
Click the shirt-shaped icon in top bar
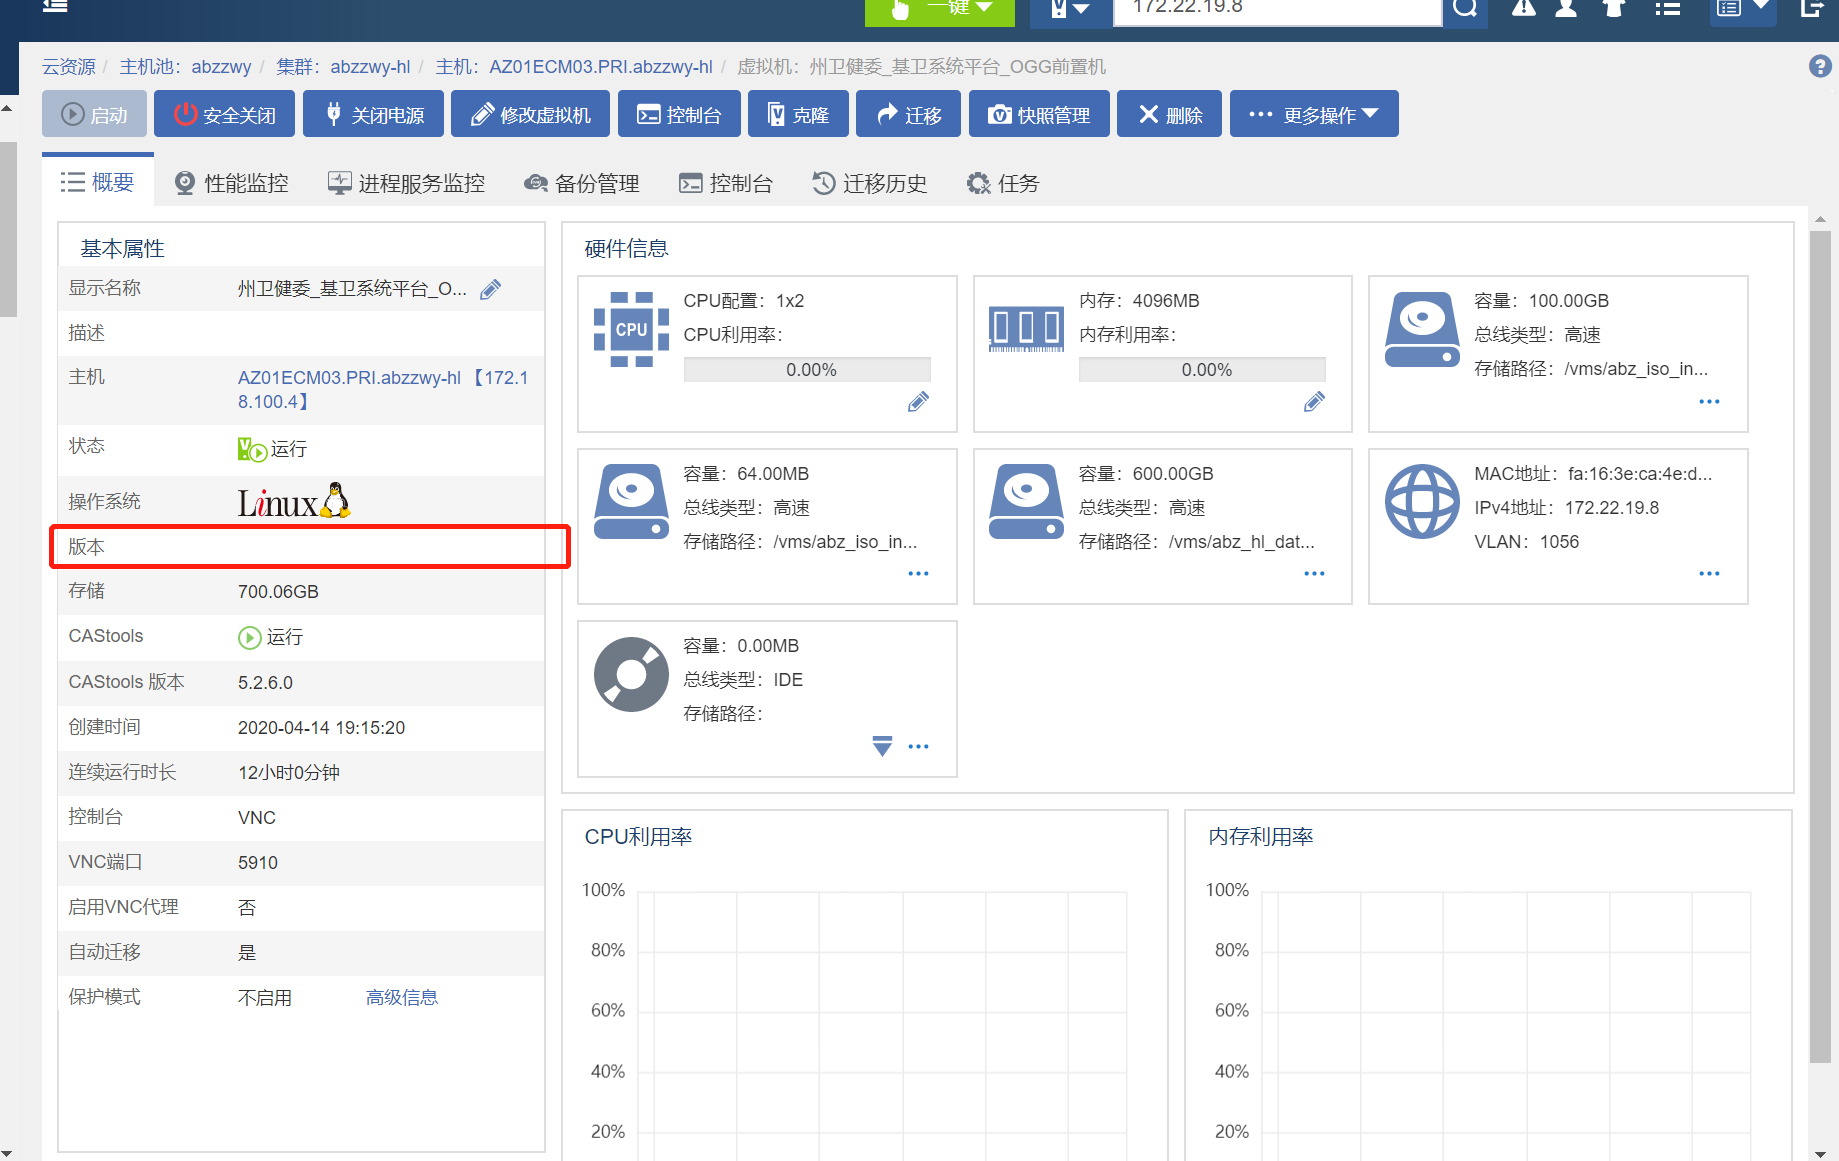pyautogui.click(x=1613, y=8)
